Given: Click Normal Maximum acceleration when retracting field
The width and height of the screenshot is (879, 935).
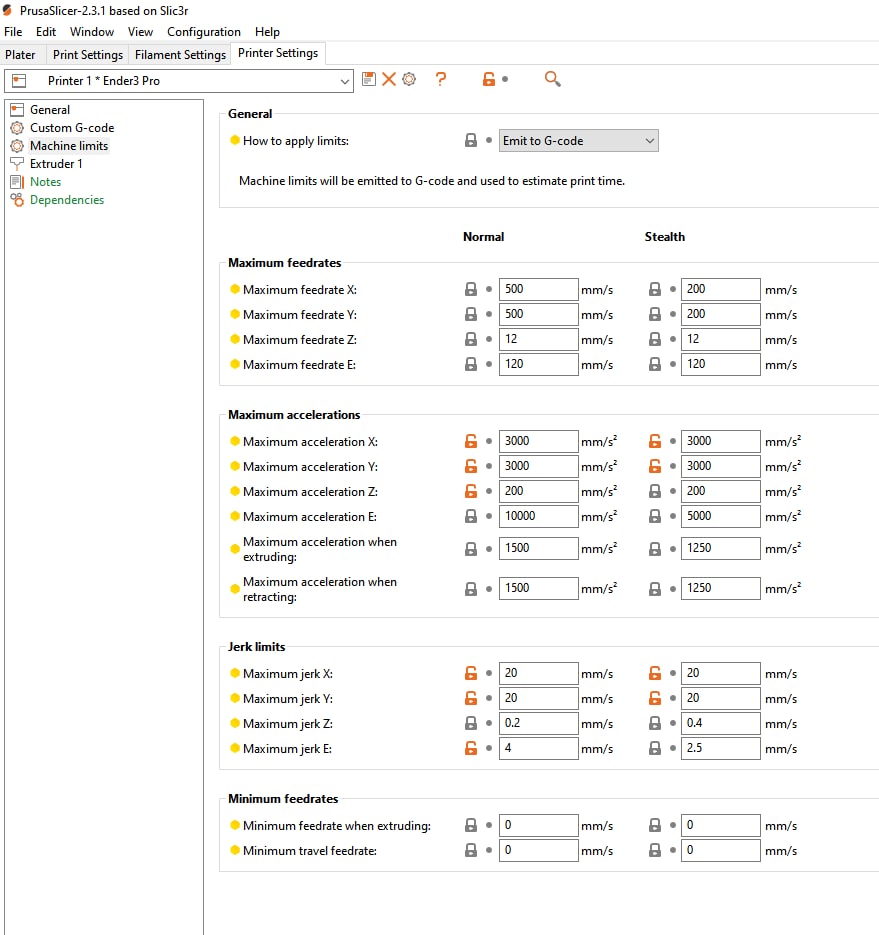Looking at the screenshot, I should click(x=538, y=589).
